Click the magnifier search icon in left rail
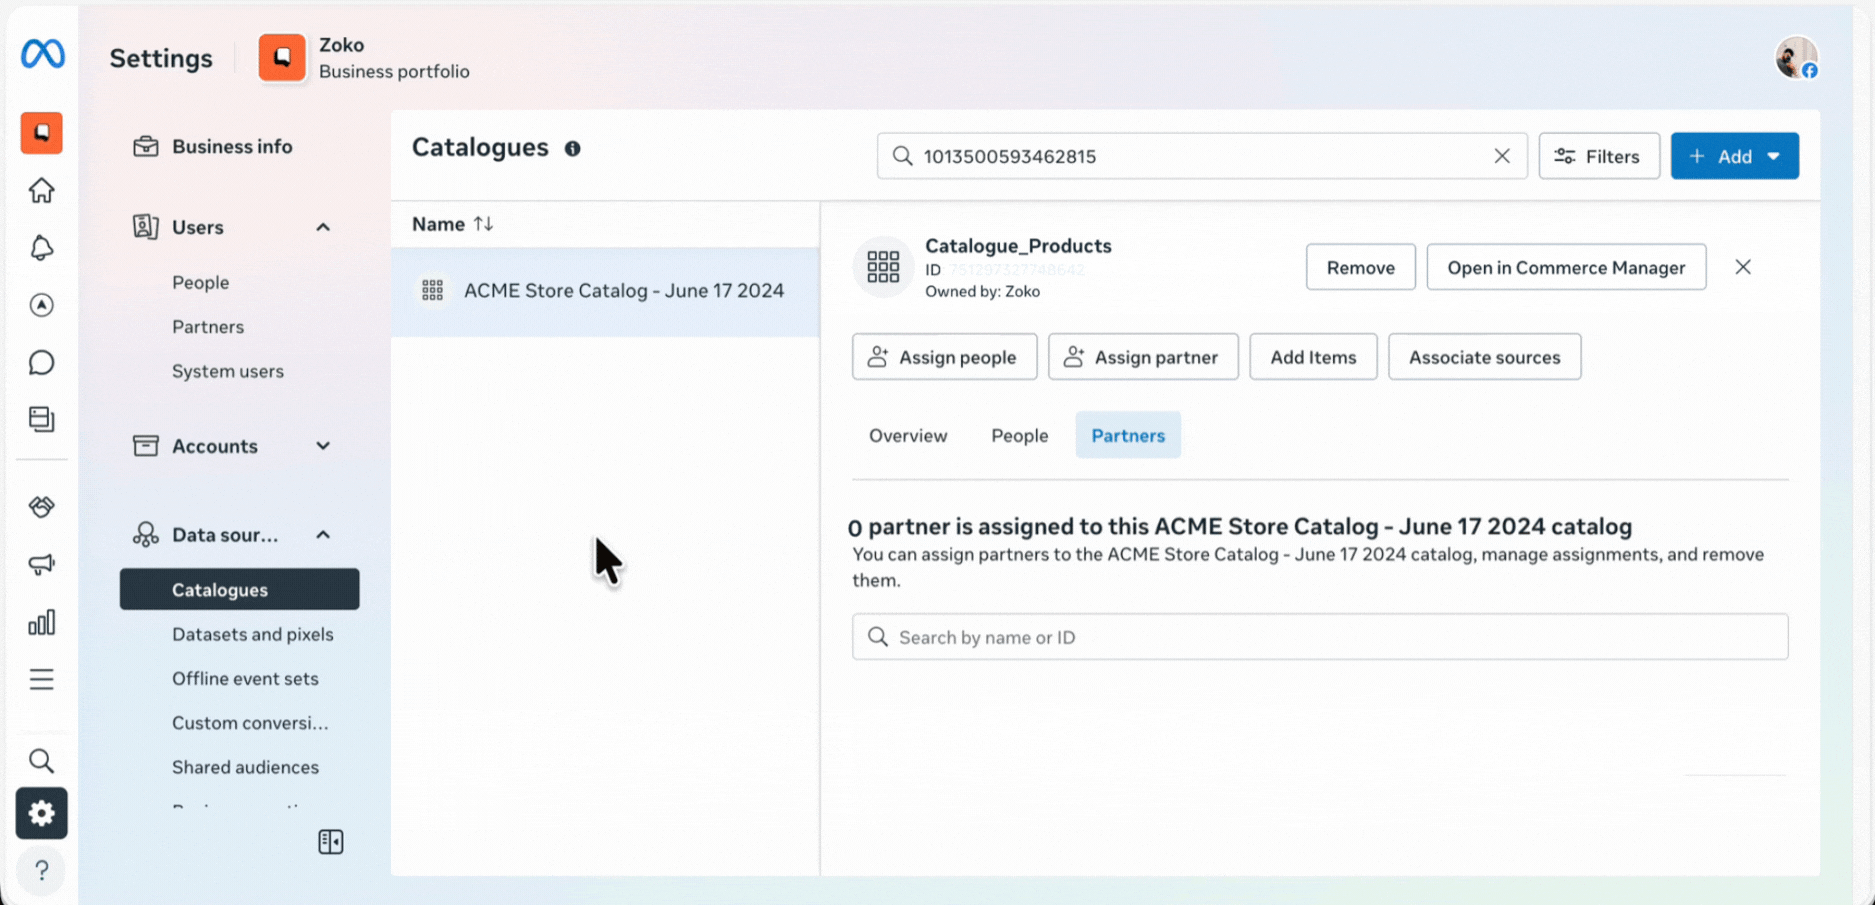1875x905 pixels. (x=42, y=761)
